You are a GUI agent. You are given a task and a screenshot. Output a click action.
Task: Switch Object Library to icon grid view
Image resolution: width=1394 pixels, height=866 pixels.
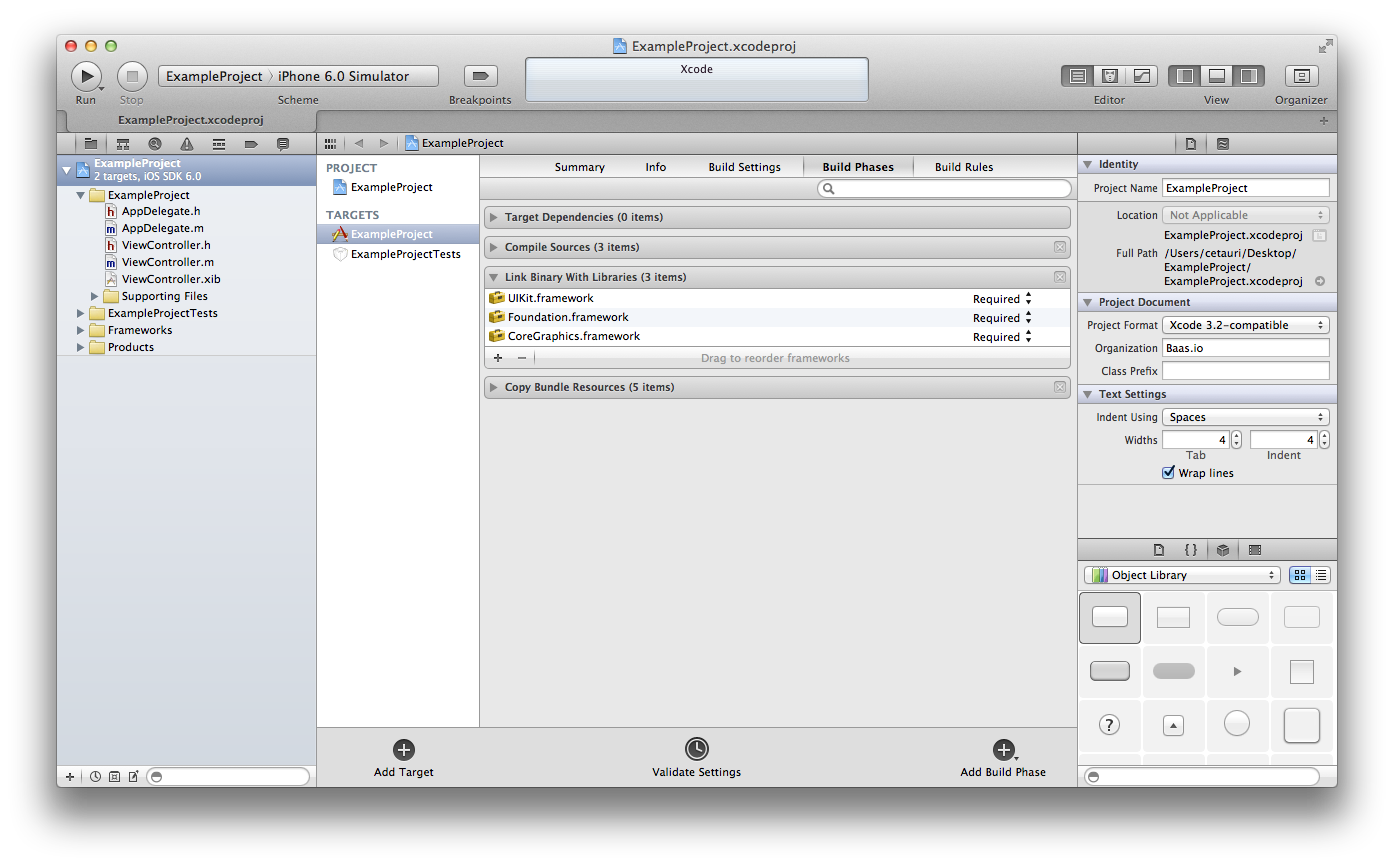click(1300, 575)
